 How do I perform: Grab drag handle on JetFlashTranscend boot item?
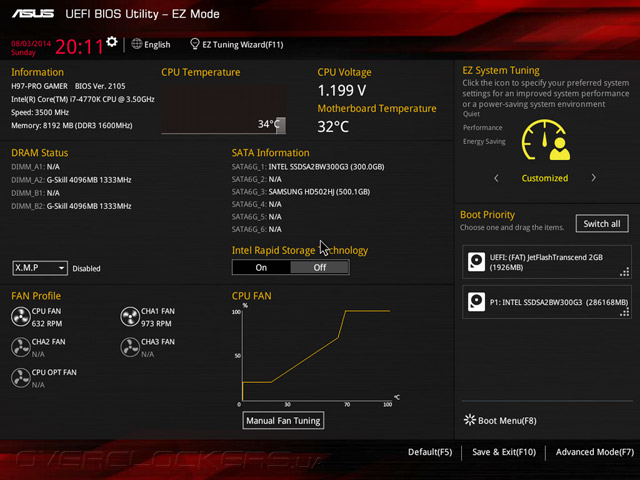pos(624,272)
